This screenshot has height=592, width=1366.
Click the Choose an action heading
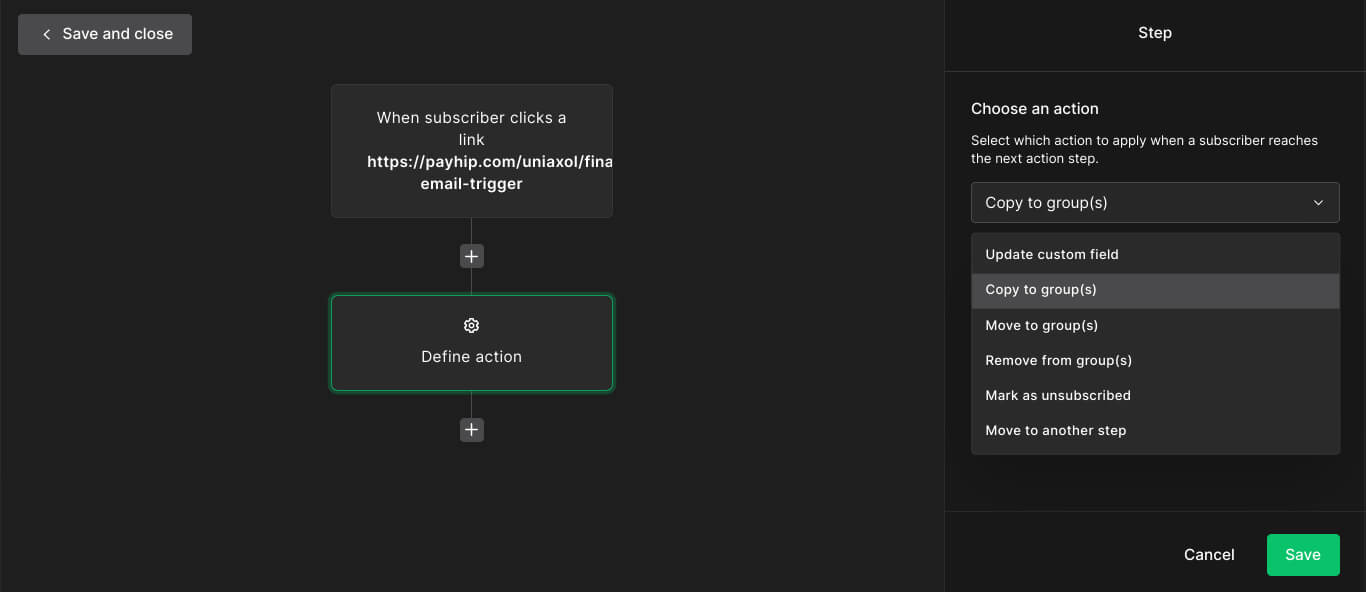1035,109
